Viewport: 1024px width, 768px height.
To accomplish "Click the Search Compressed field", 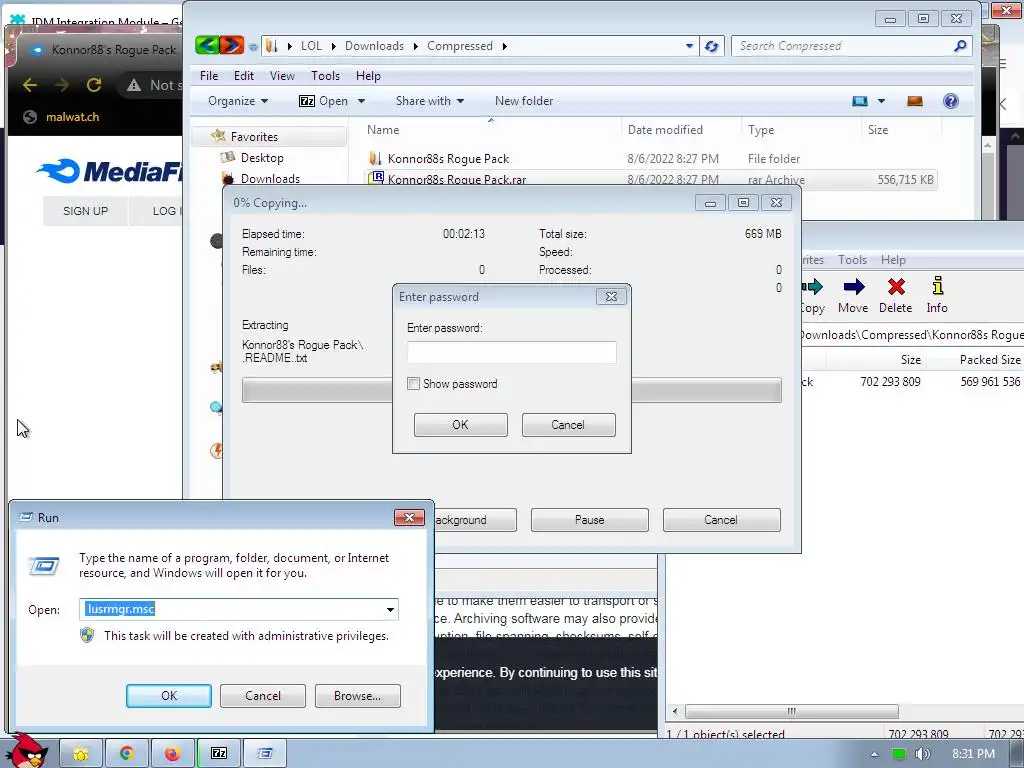I will coord(842,46).
